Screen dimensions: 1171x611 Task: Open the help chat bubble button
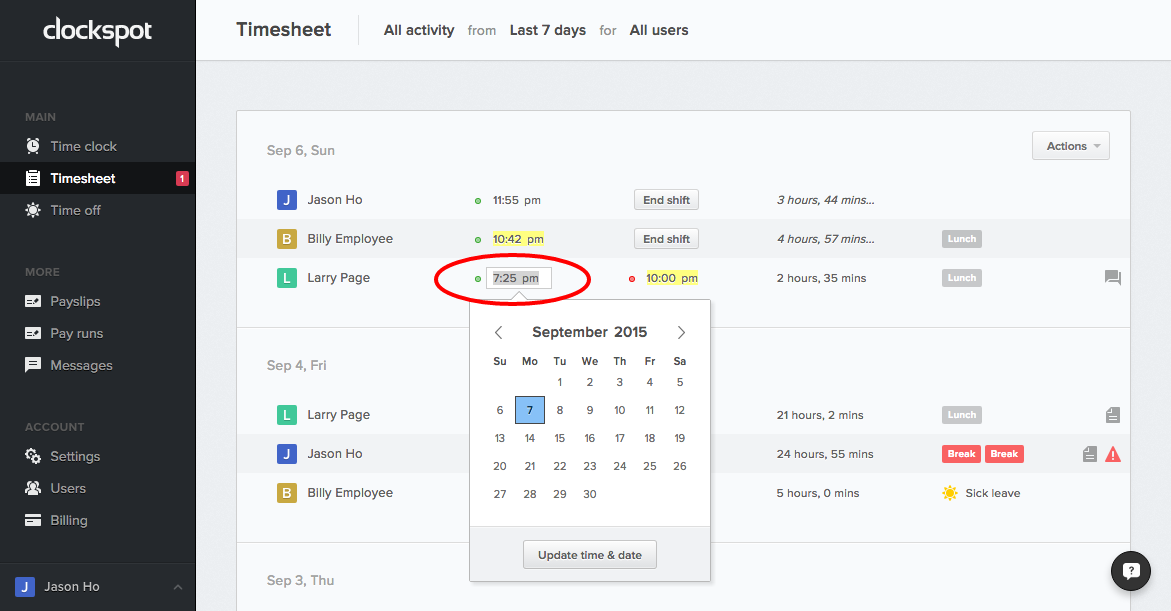(x=1131, y=571)
